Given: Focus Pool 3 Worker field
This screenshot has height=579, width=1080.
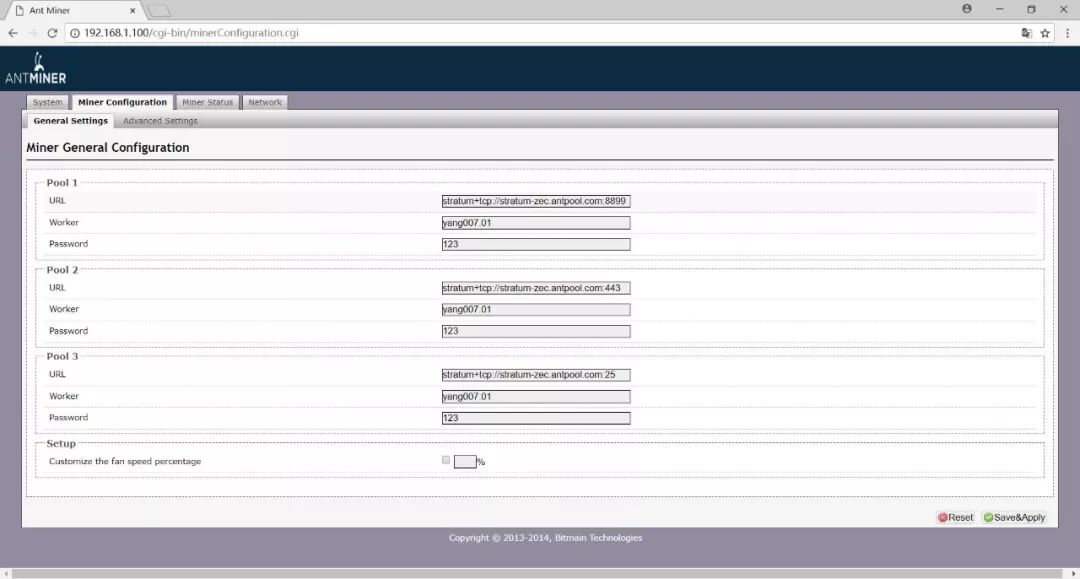Looking at the screenshot, I should [536, 397].
